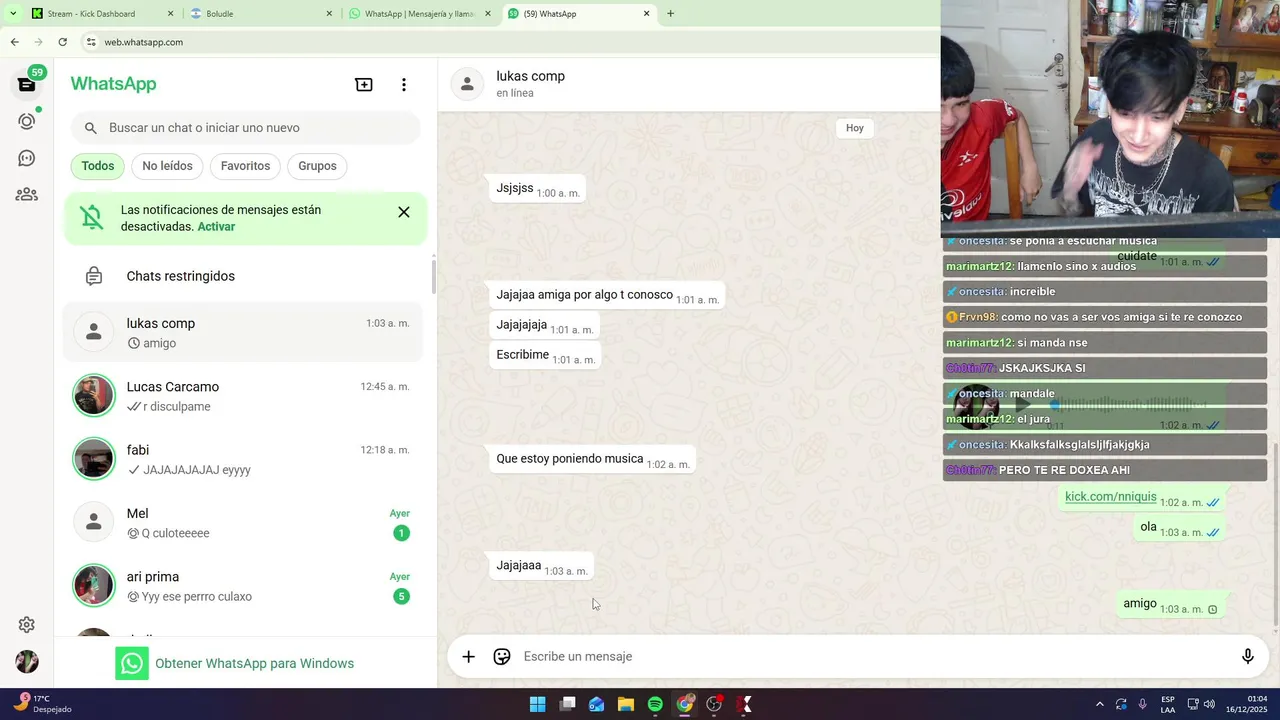
Task: Click Activar notifications link
Action: pyautogui.click(x=216, y=227)
